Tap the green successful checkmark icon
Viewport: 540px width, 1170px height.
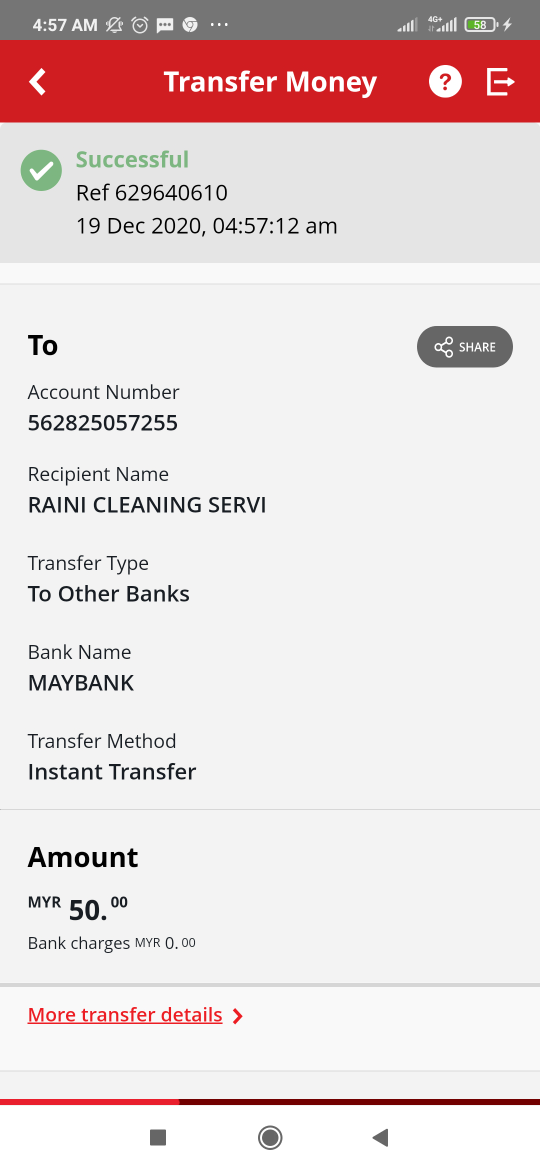41,171
